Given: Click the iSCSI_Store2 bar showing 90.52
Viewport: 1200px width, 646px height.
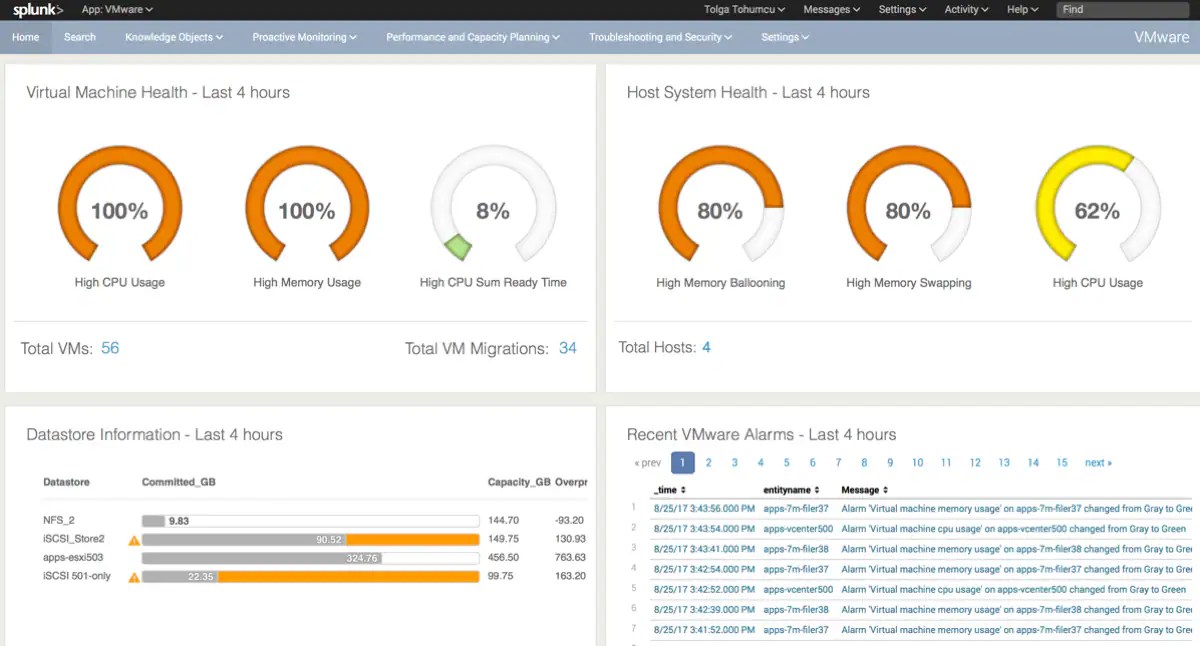Looking at the screenshot, I should 311,540.
